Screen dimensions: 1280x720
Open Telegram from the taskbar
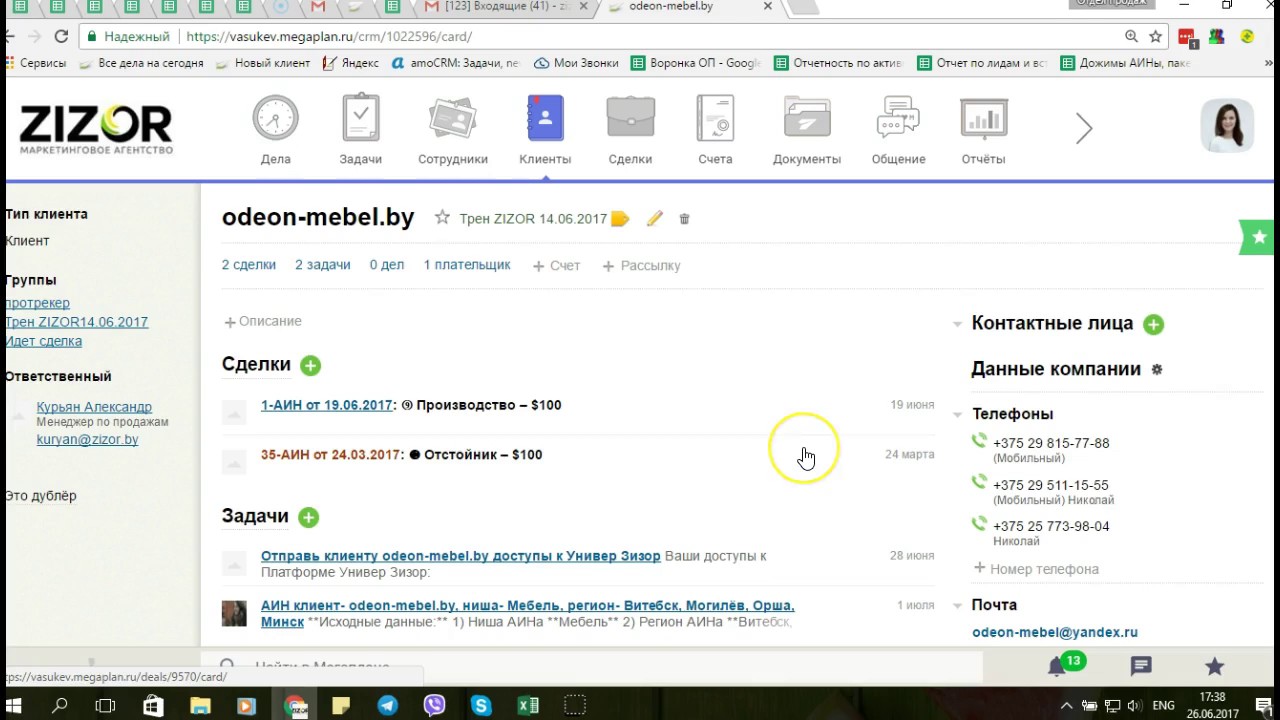point(388,706)
